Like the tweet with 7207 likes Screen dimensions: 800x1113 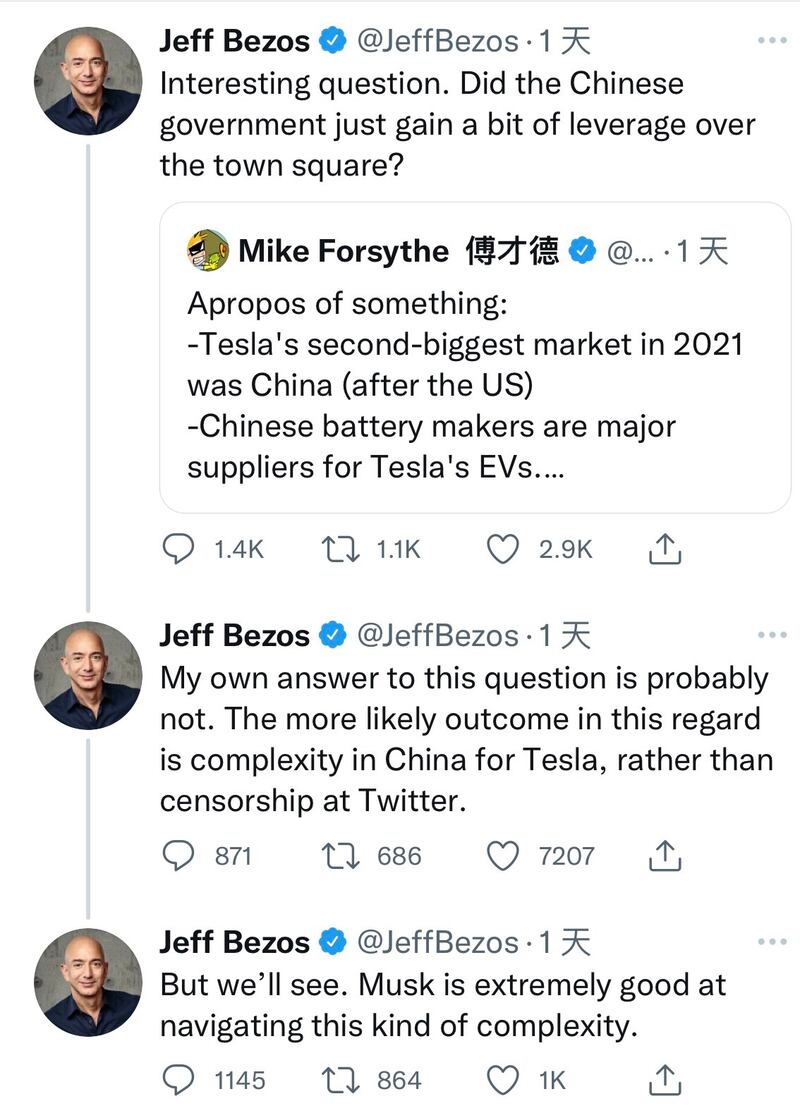point(501,855)
